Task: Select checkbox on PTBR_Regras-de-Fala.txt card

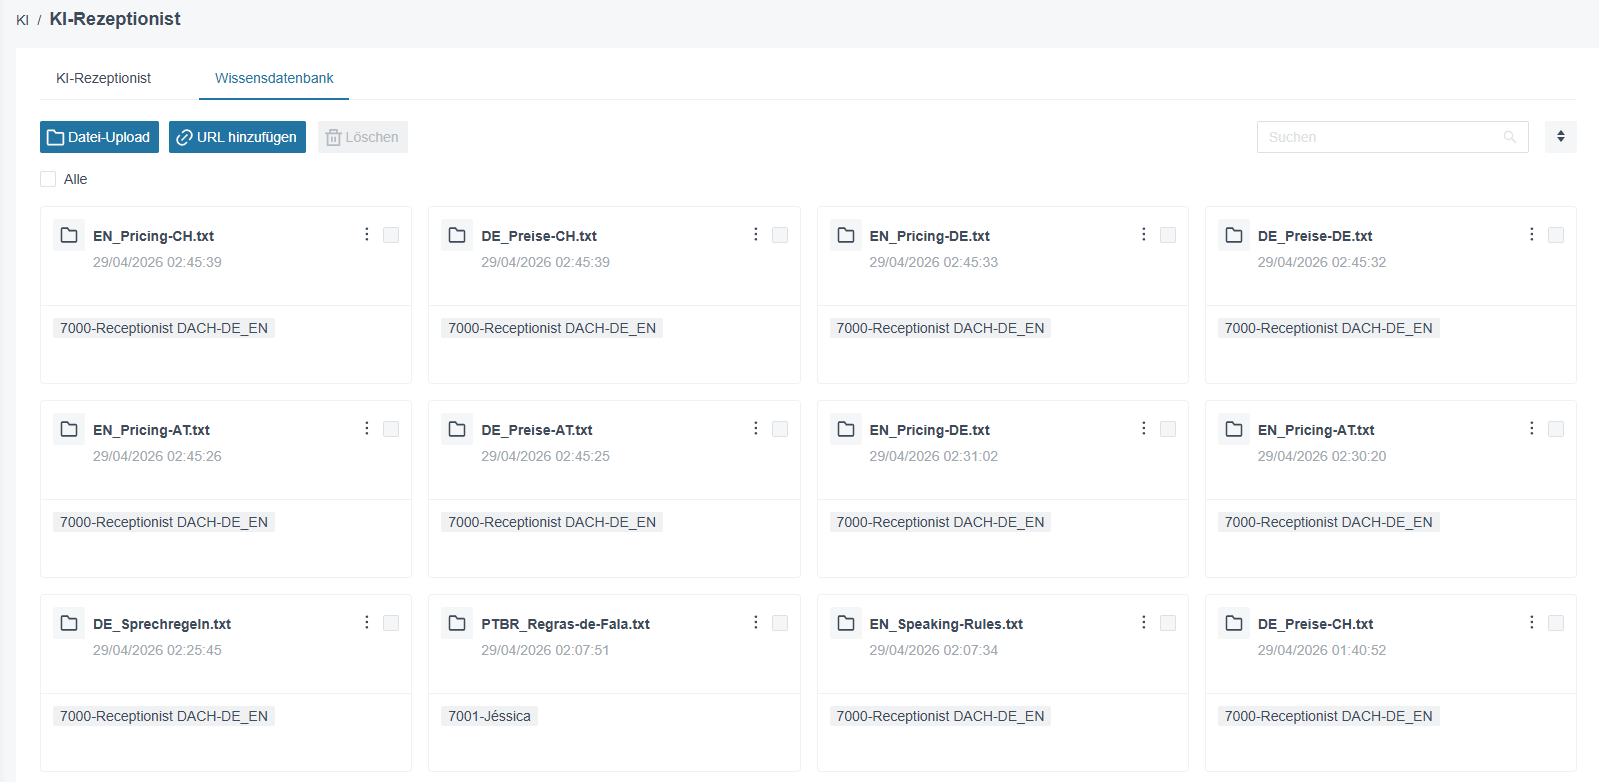Action: pyautogui.click(x=780, y=623)
